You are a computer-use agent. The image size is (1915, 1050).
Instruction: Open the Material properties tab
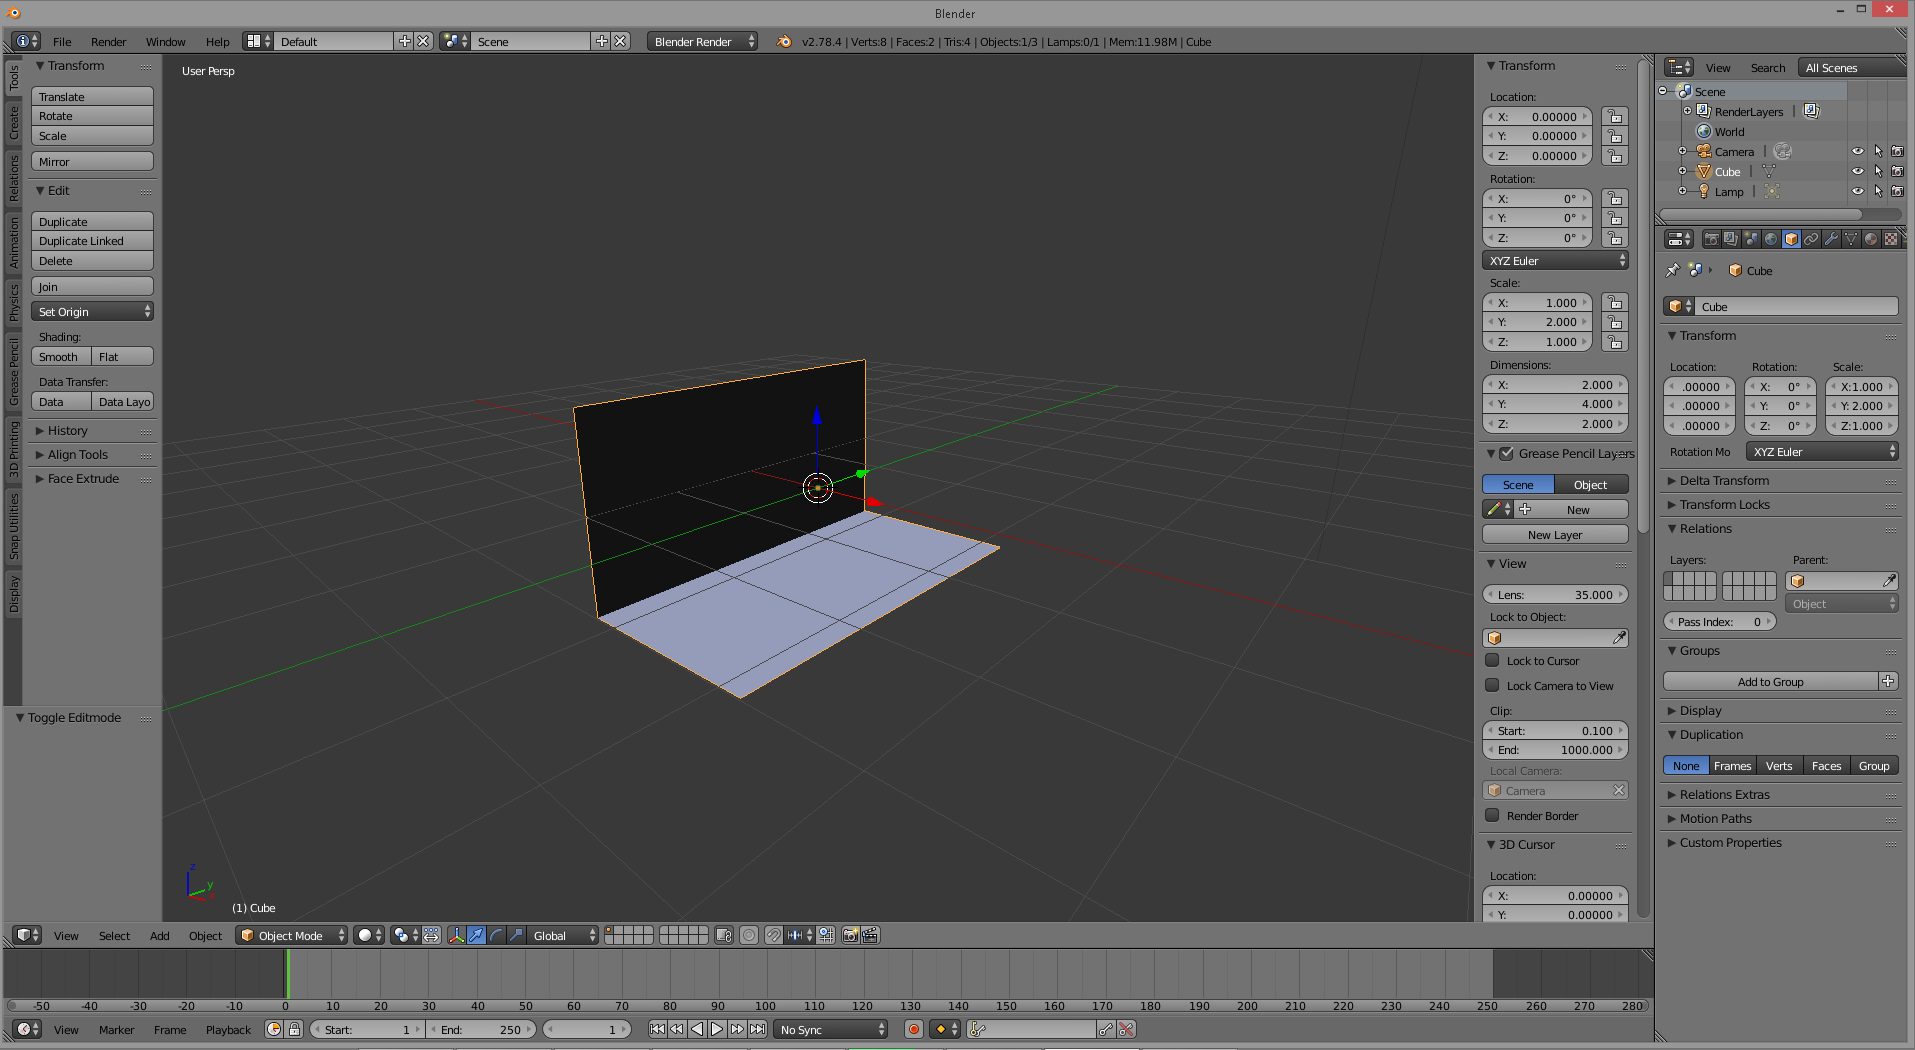pyautogui.click(x=1871, y=239)
